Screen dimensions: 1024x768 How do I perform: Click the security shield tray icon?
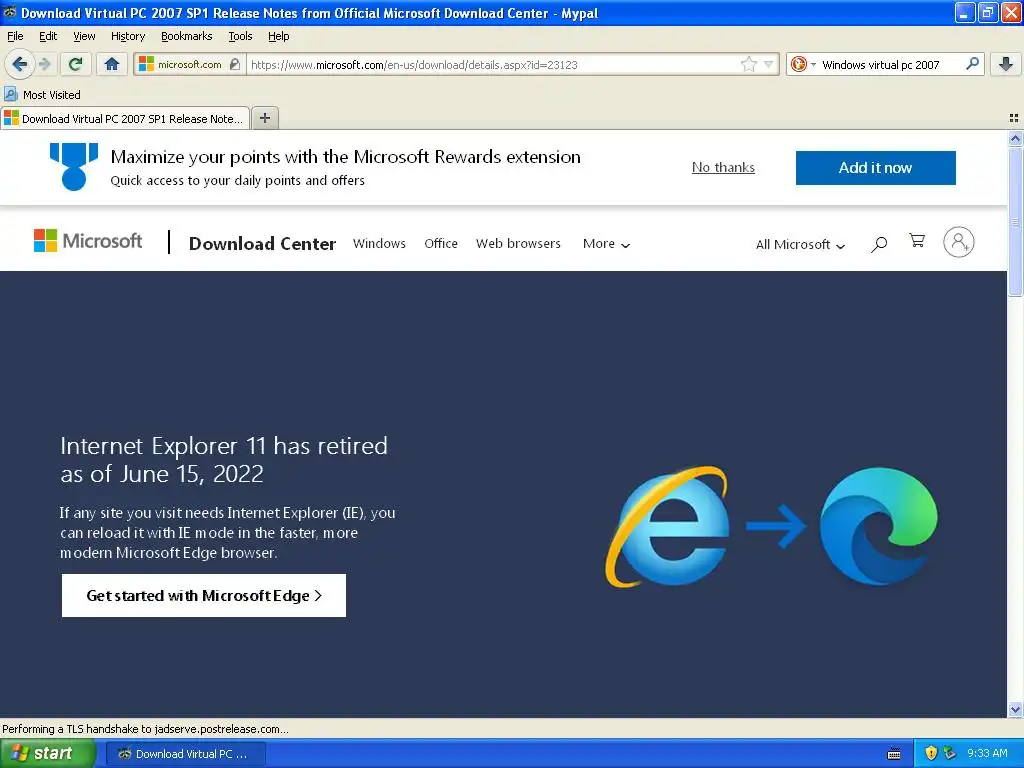click(x=931, y=753)
